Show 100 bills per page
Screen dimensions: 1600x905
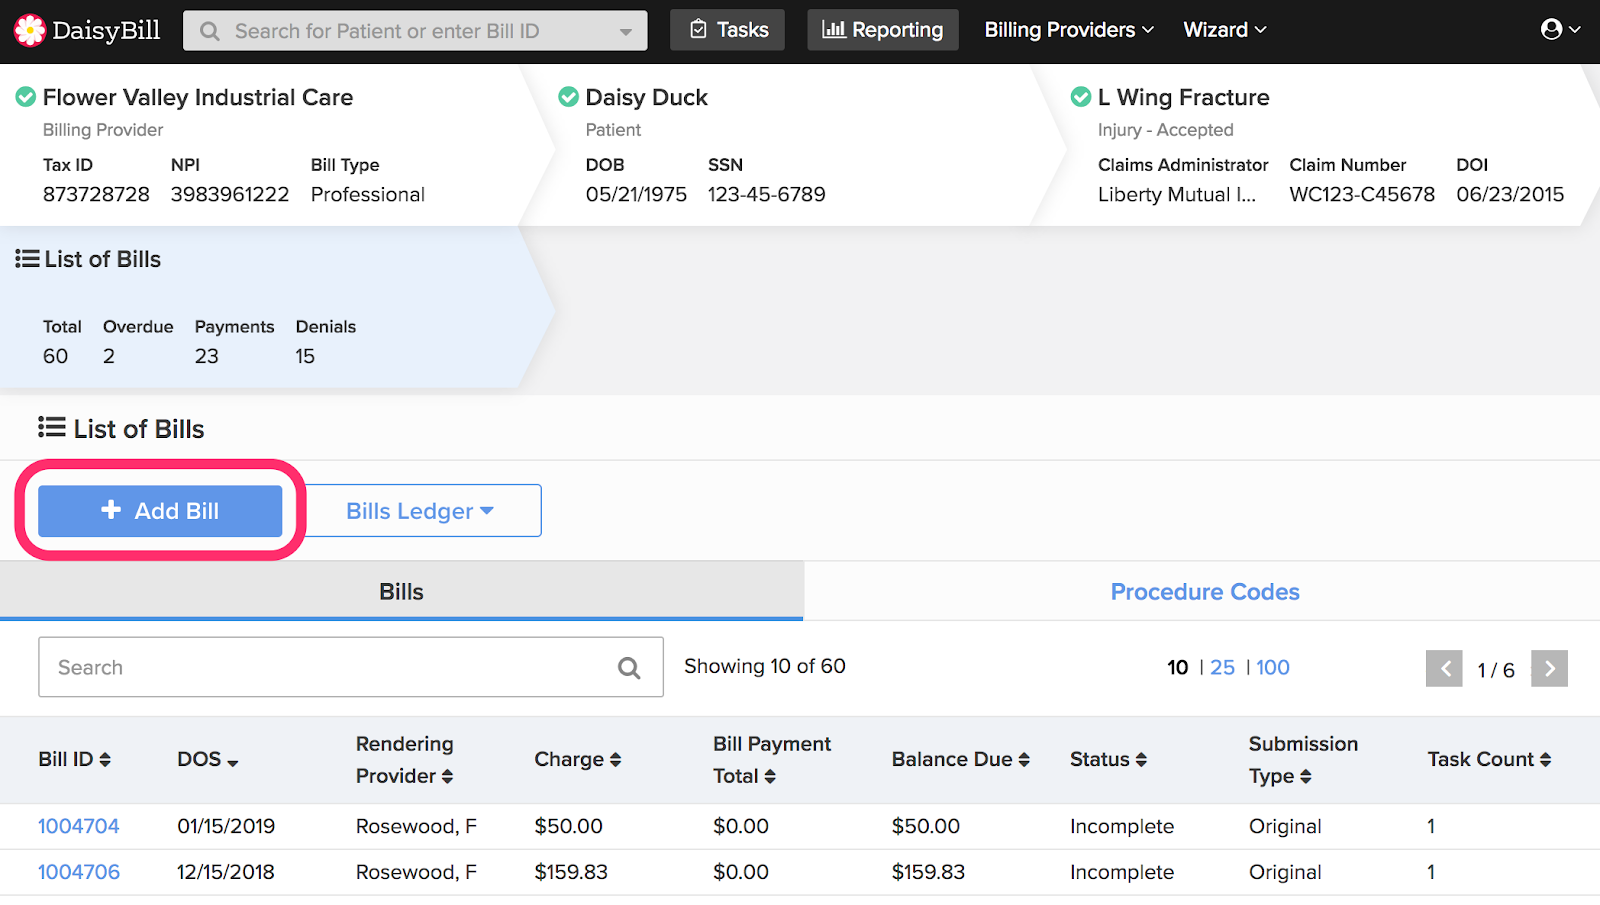point(1272,667)
